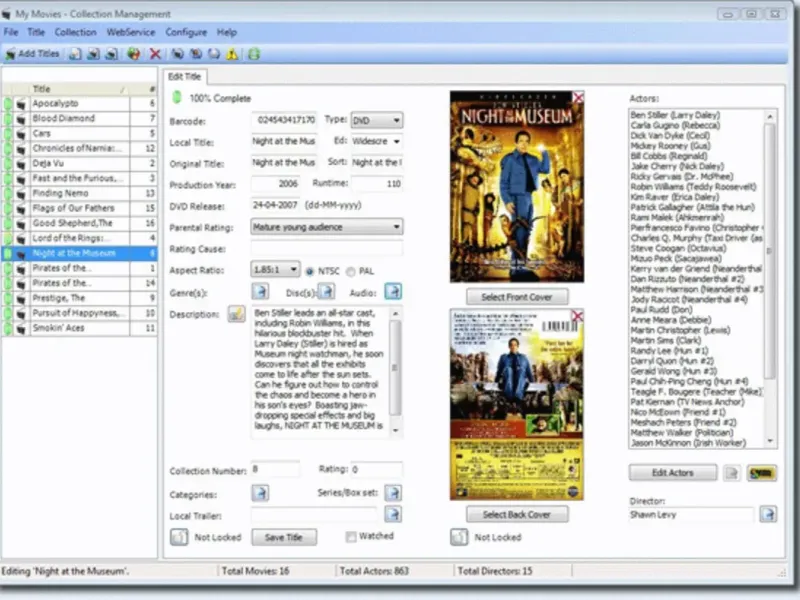Image resolution: width=800 pixels, height=600 pixels.
Task: Select Blood Diamond in the title list
Action: click(79, 118)
